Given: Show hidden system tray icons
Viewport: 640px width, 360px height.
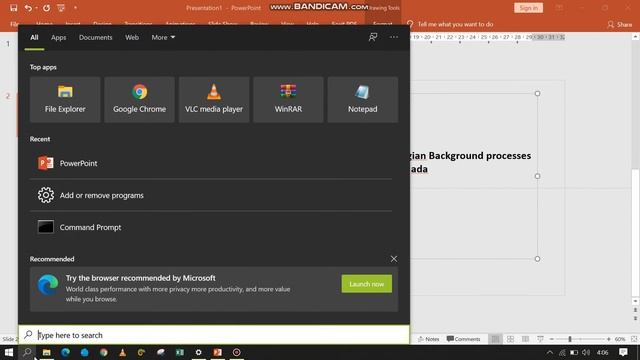Looking at the screenshot, I should point(550,352).
